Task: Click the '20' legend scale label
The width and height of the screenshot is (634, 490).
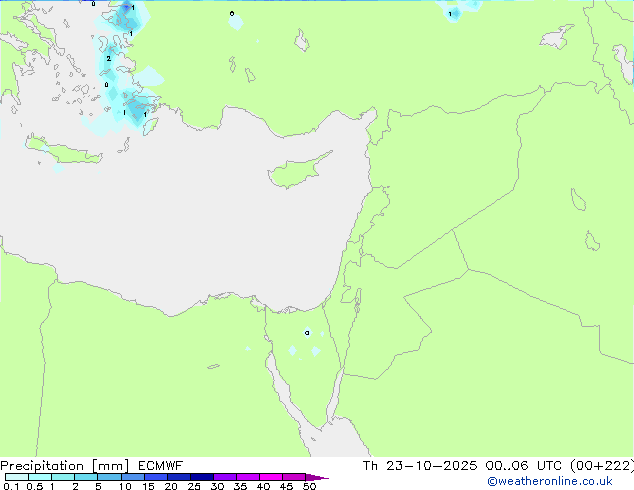Action: 171,486
